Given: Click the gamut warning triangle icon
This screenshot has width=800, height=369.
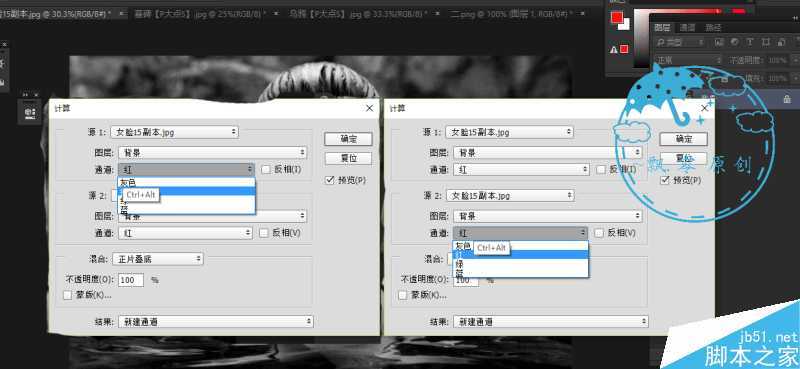Looking at the screenshot, I should point(614,50).
